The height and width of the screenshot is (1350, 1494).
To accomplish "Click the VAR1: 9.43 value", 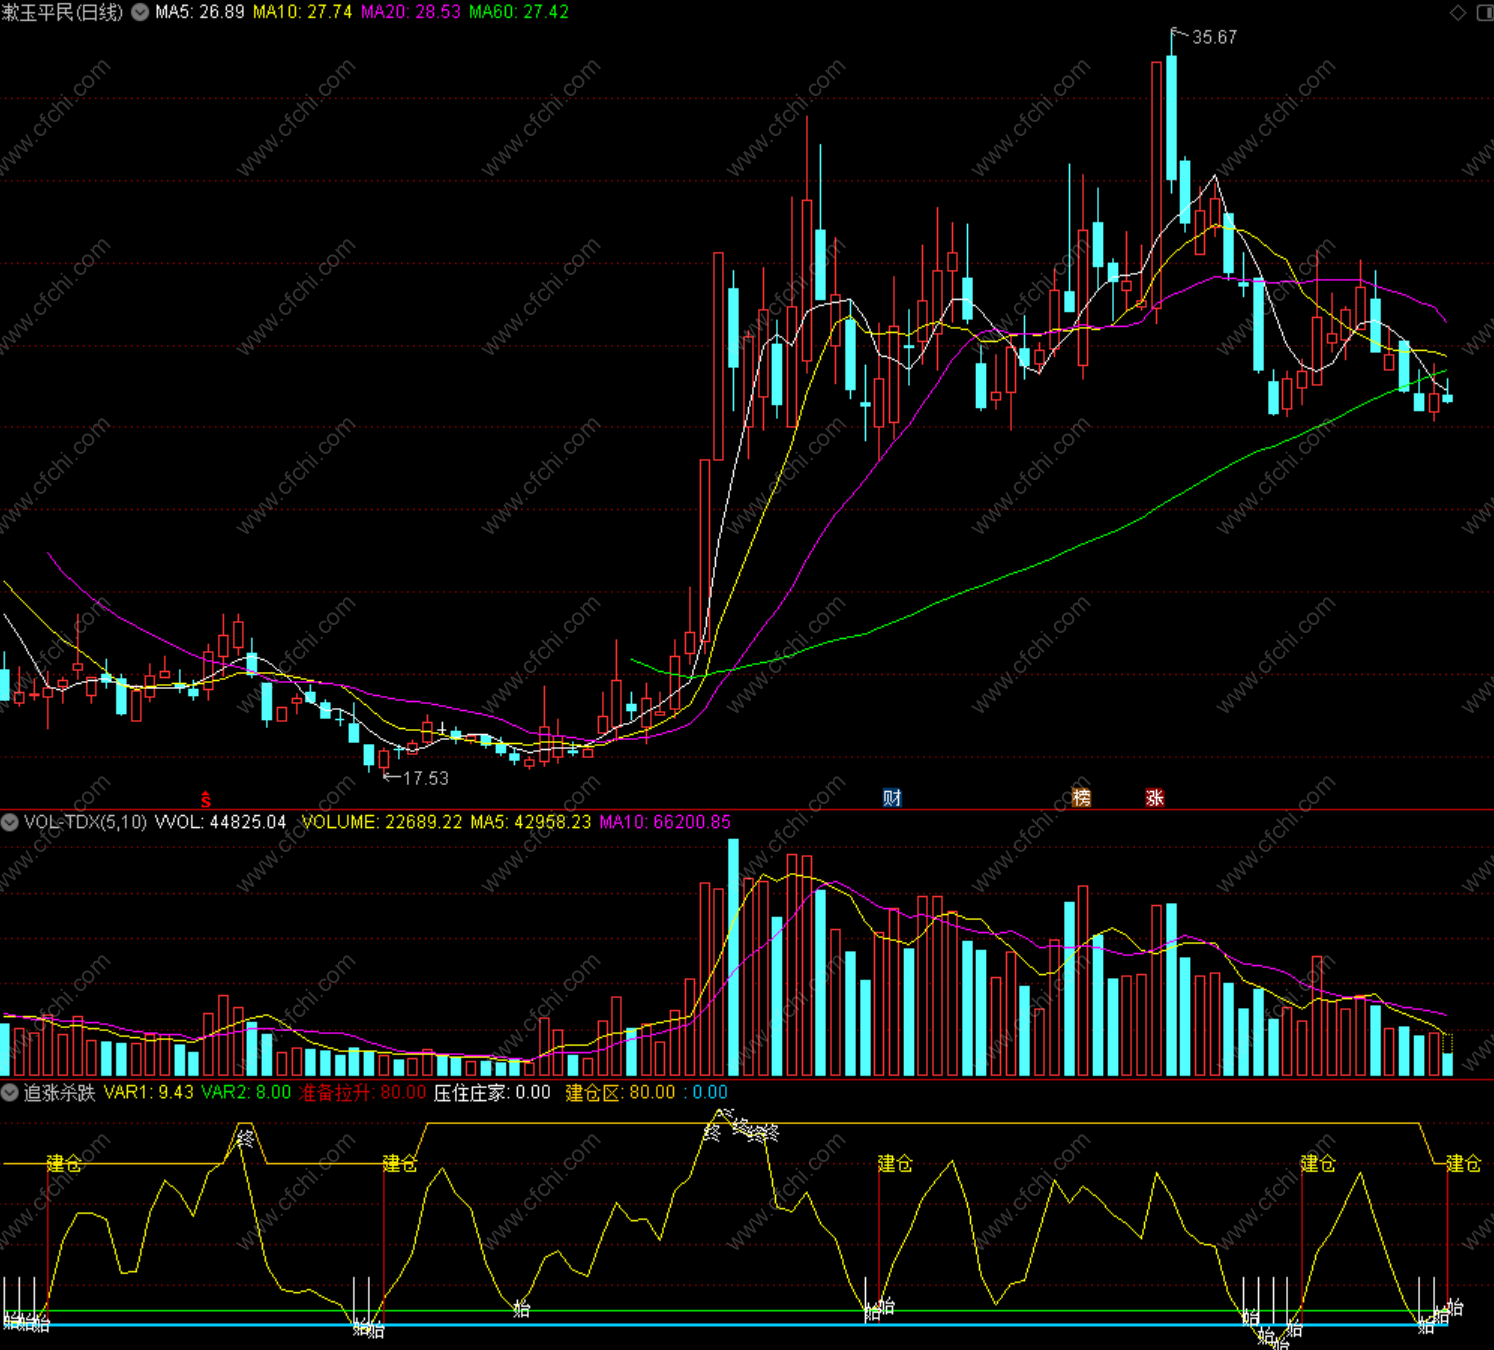I will click(x=149, y=1092).
